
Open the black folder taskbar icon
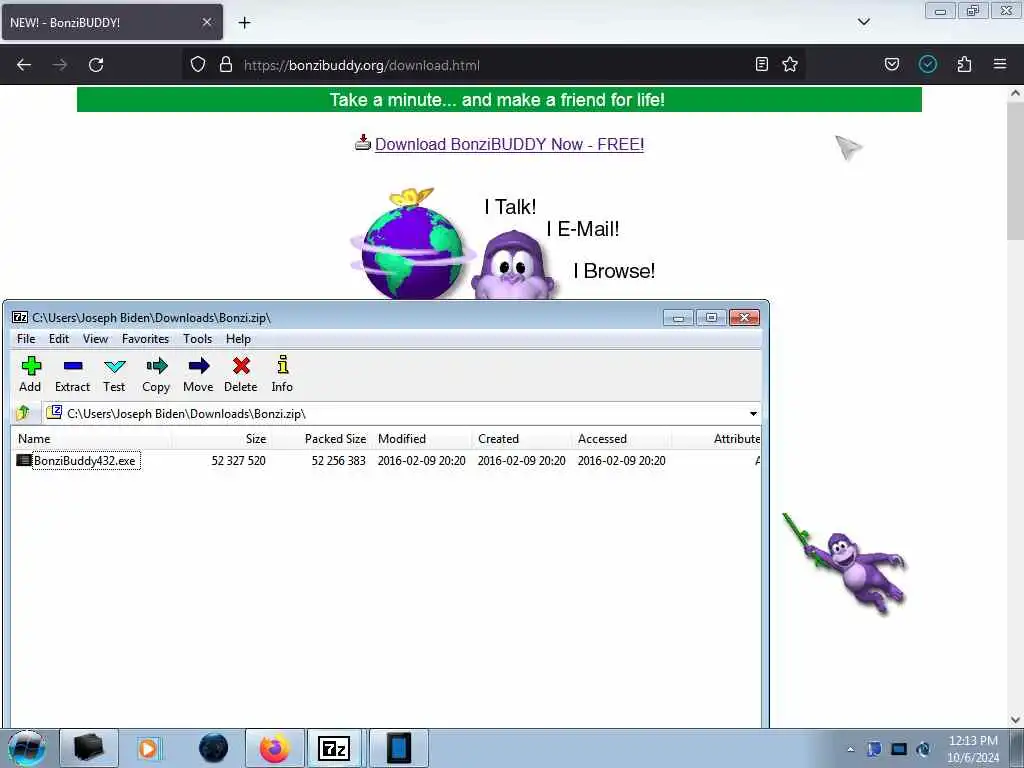click(89, 748)
